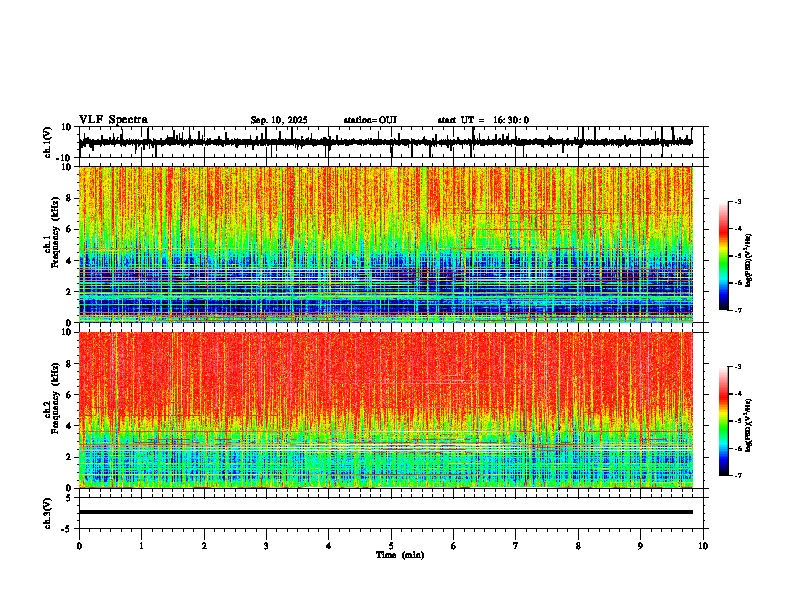Click time axis tick label "3"
This screenshot has height=612, width=792.
coord(266,546)
